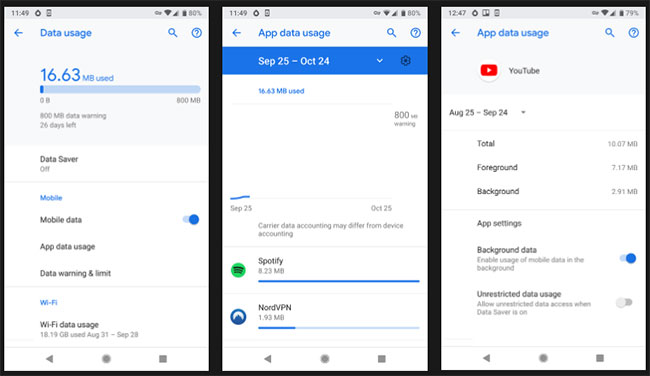Expand the Sep 25 – Oct 24 cycle dropdown
This screenshot has height=376, width=650.
pyautogui.click(x=379, y=61)
